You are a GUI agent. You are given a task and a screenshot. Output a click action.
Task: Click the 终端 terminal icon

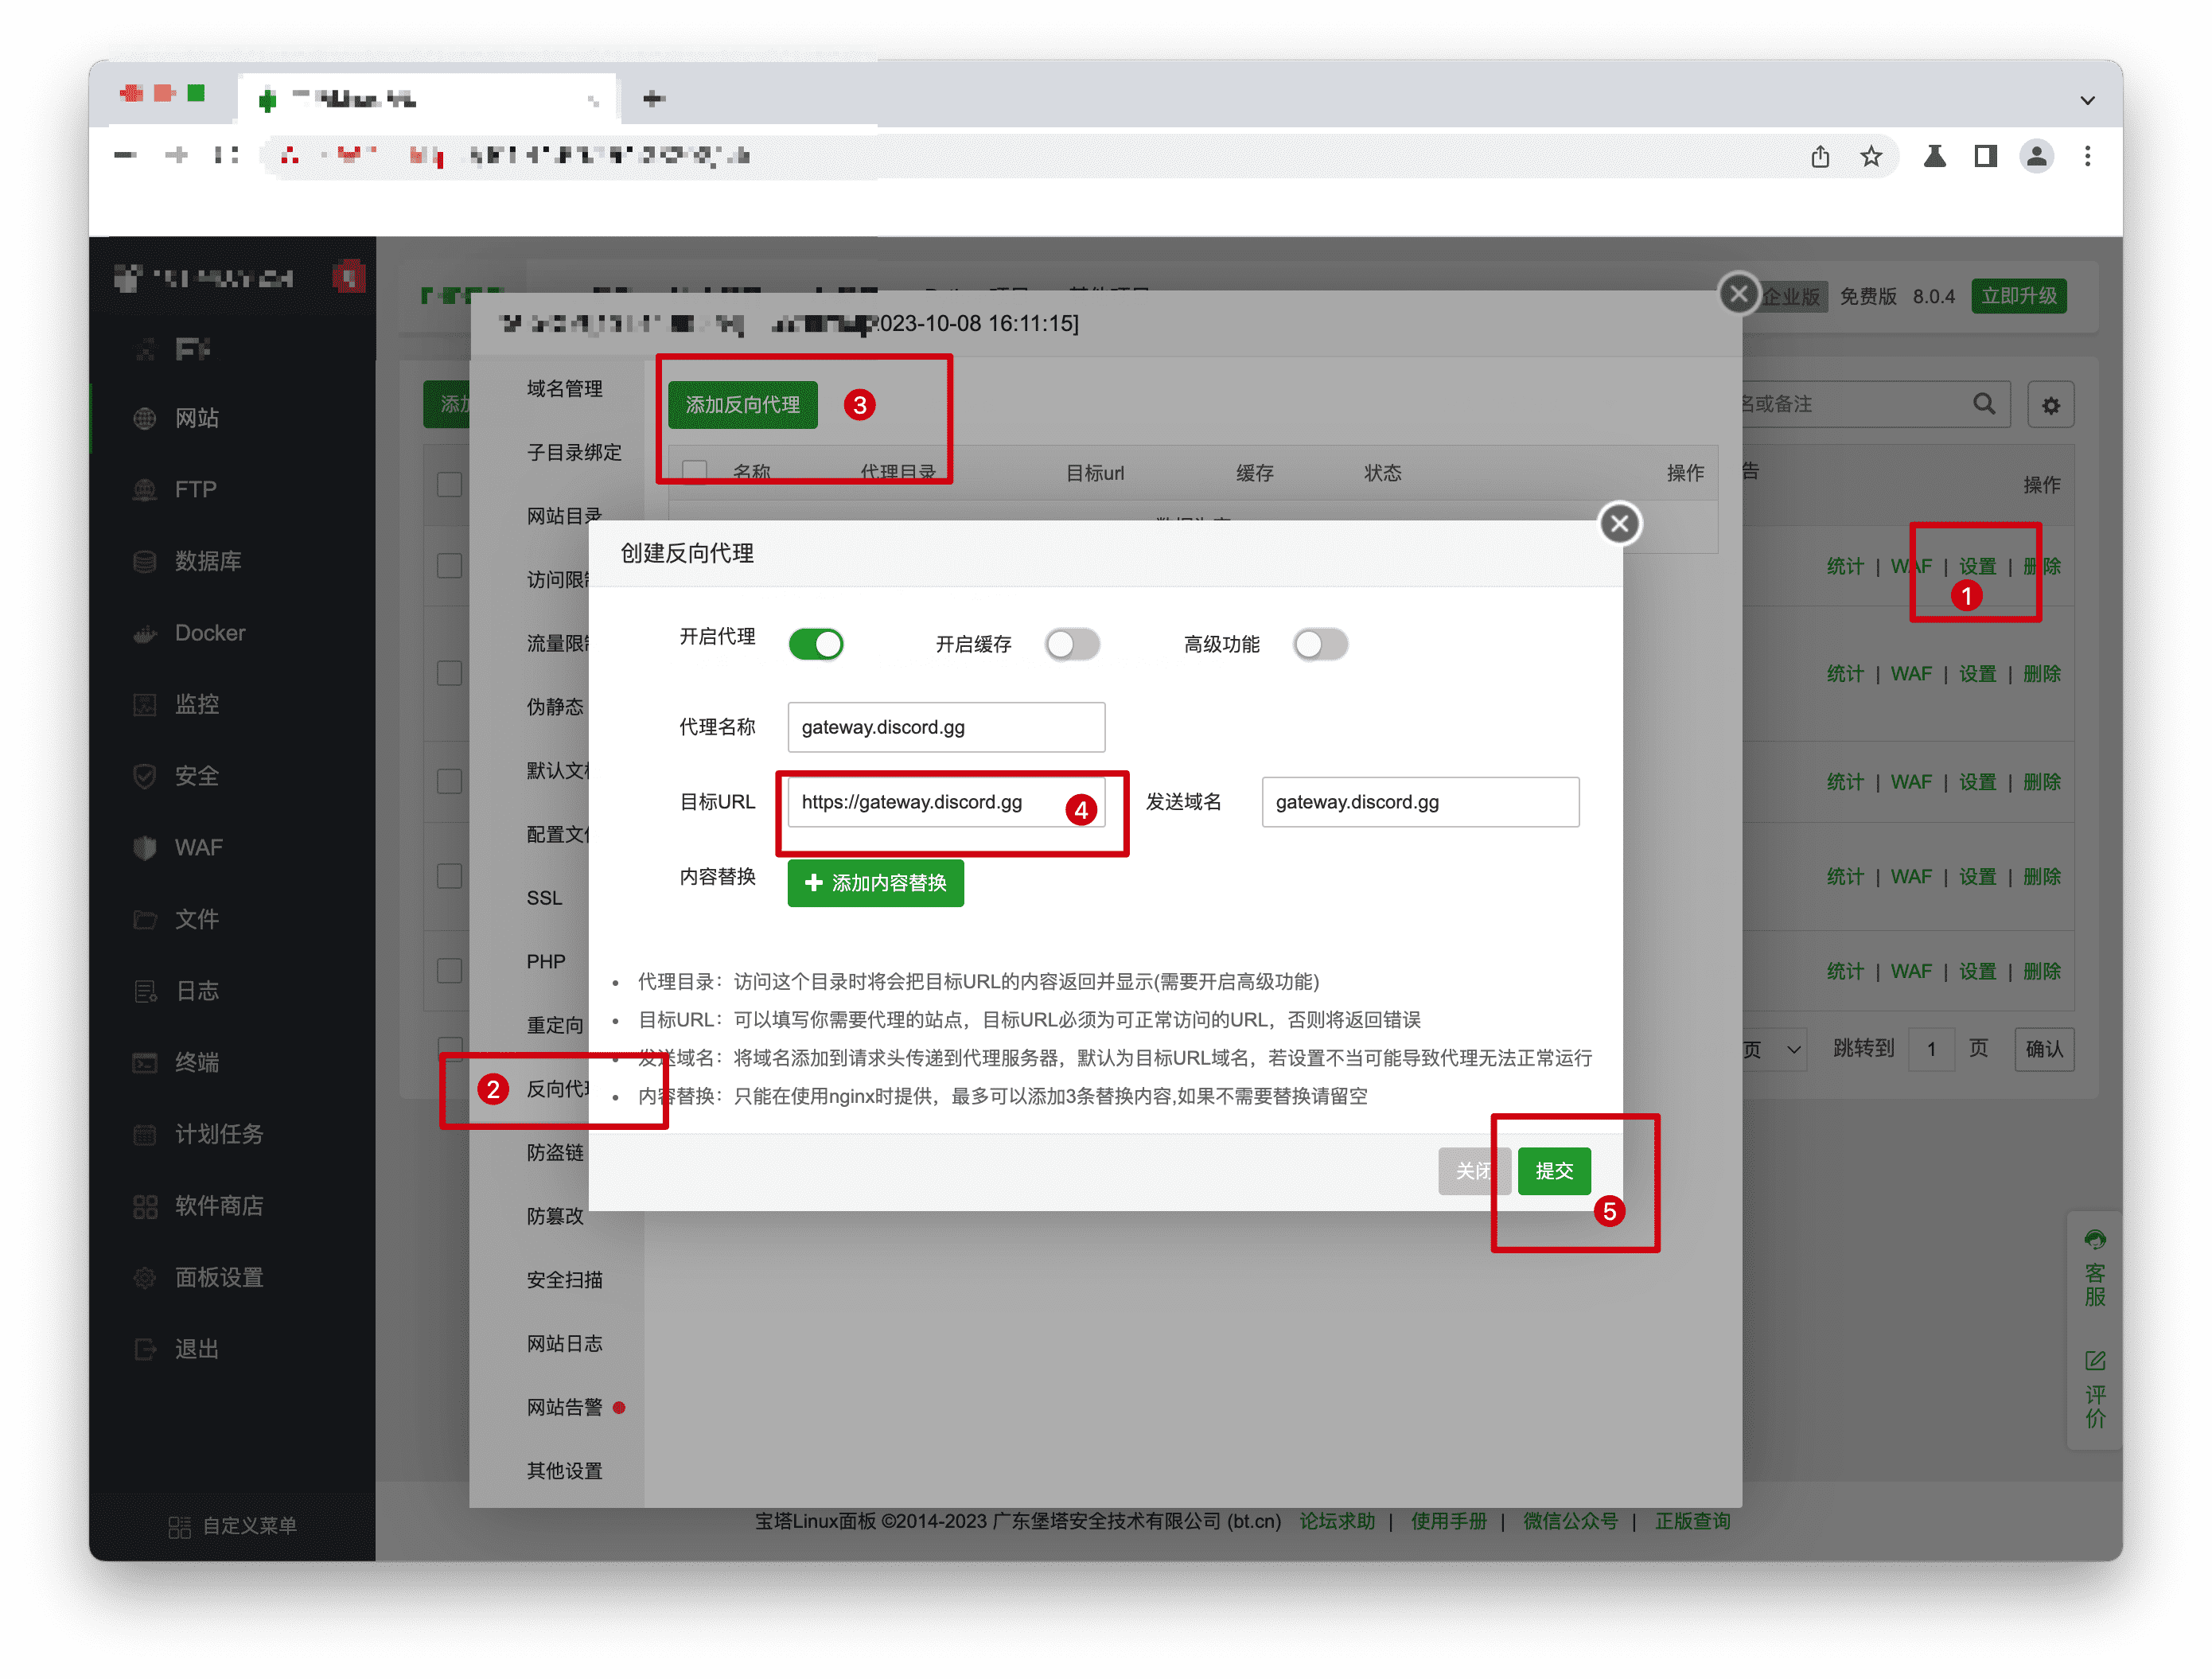coord(145,1063)
